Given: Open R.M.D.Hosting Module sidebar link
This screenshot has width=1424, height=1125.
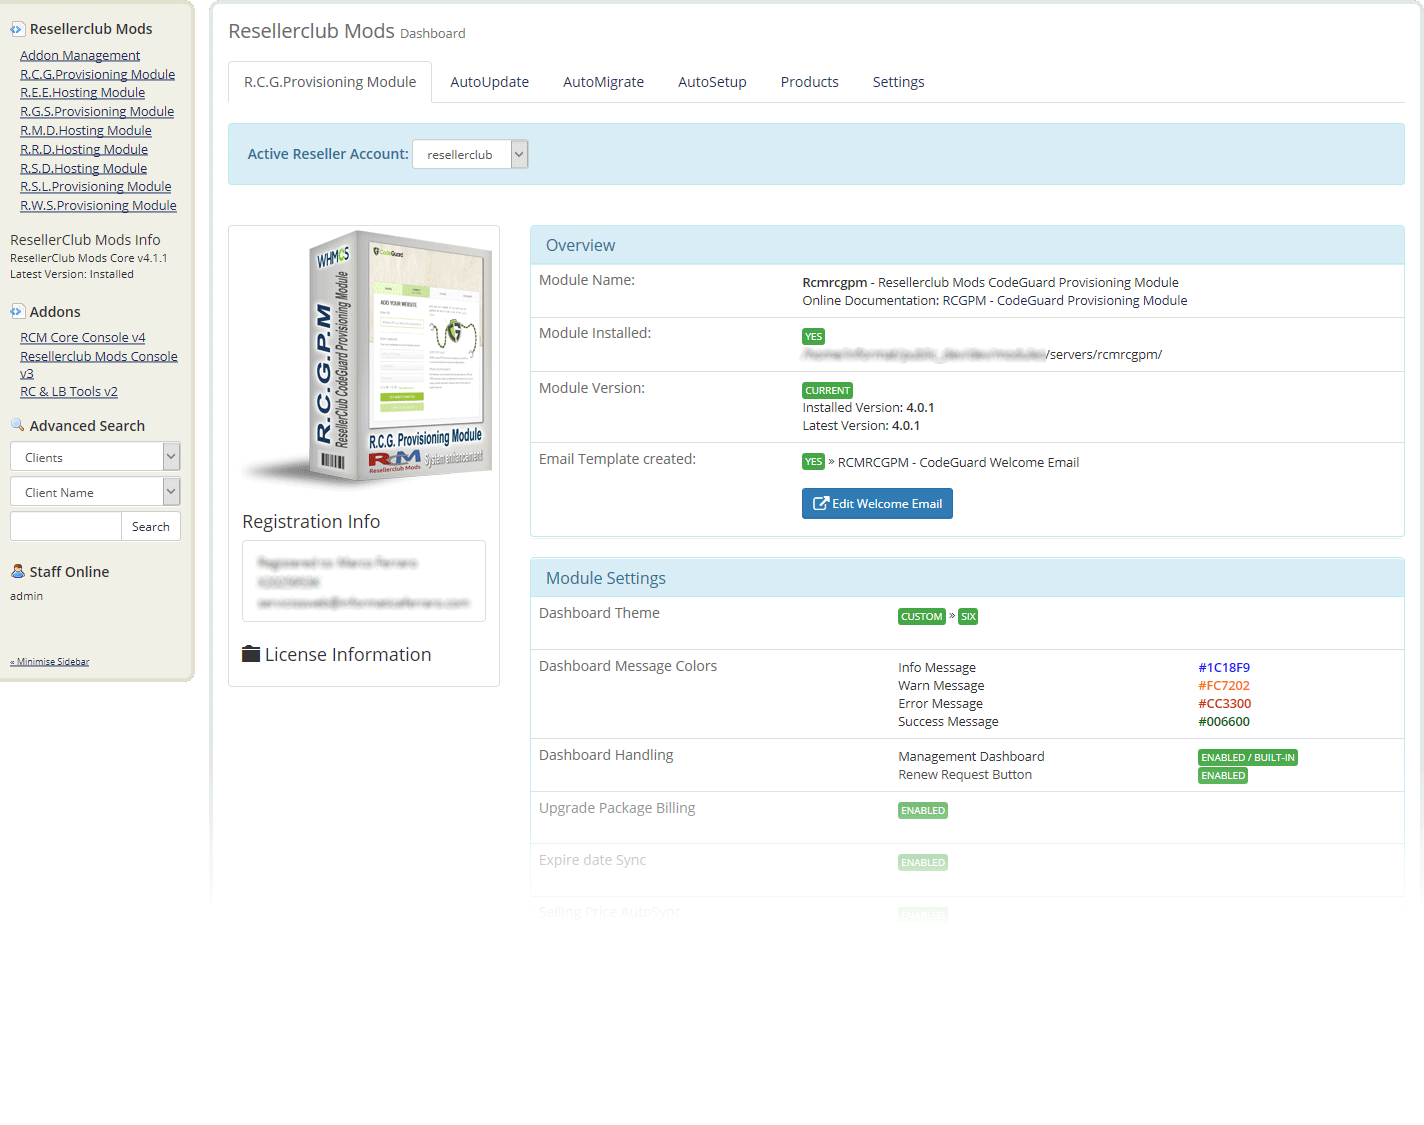Looking at the screenshot, I should 86,130.
